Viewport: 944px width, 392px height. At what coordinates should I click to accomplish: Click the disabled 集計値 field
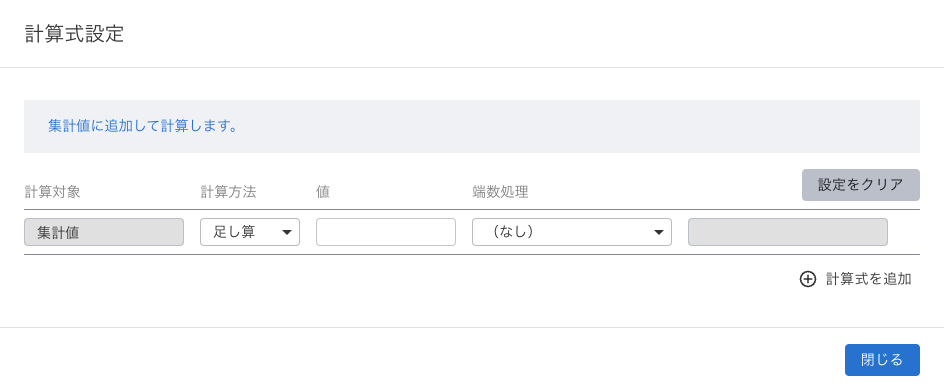tap(104, 232)
